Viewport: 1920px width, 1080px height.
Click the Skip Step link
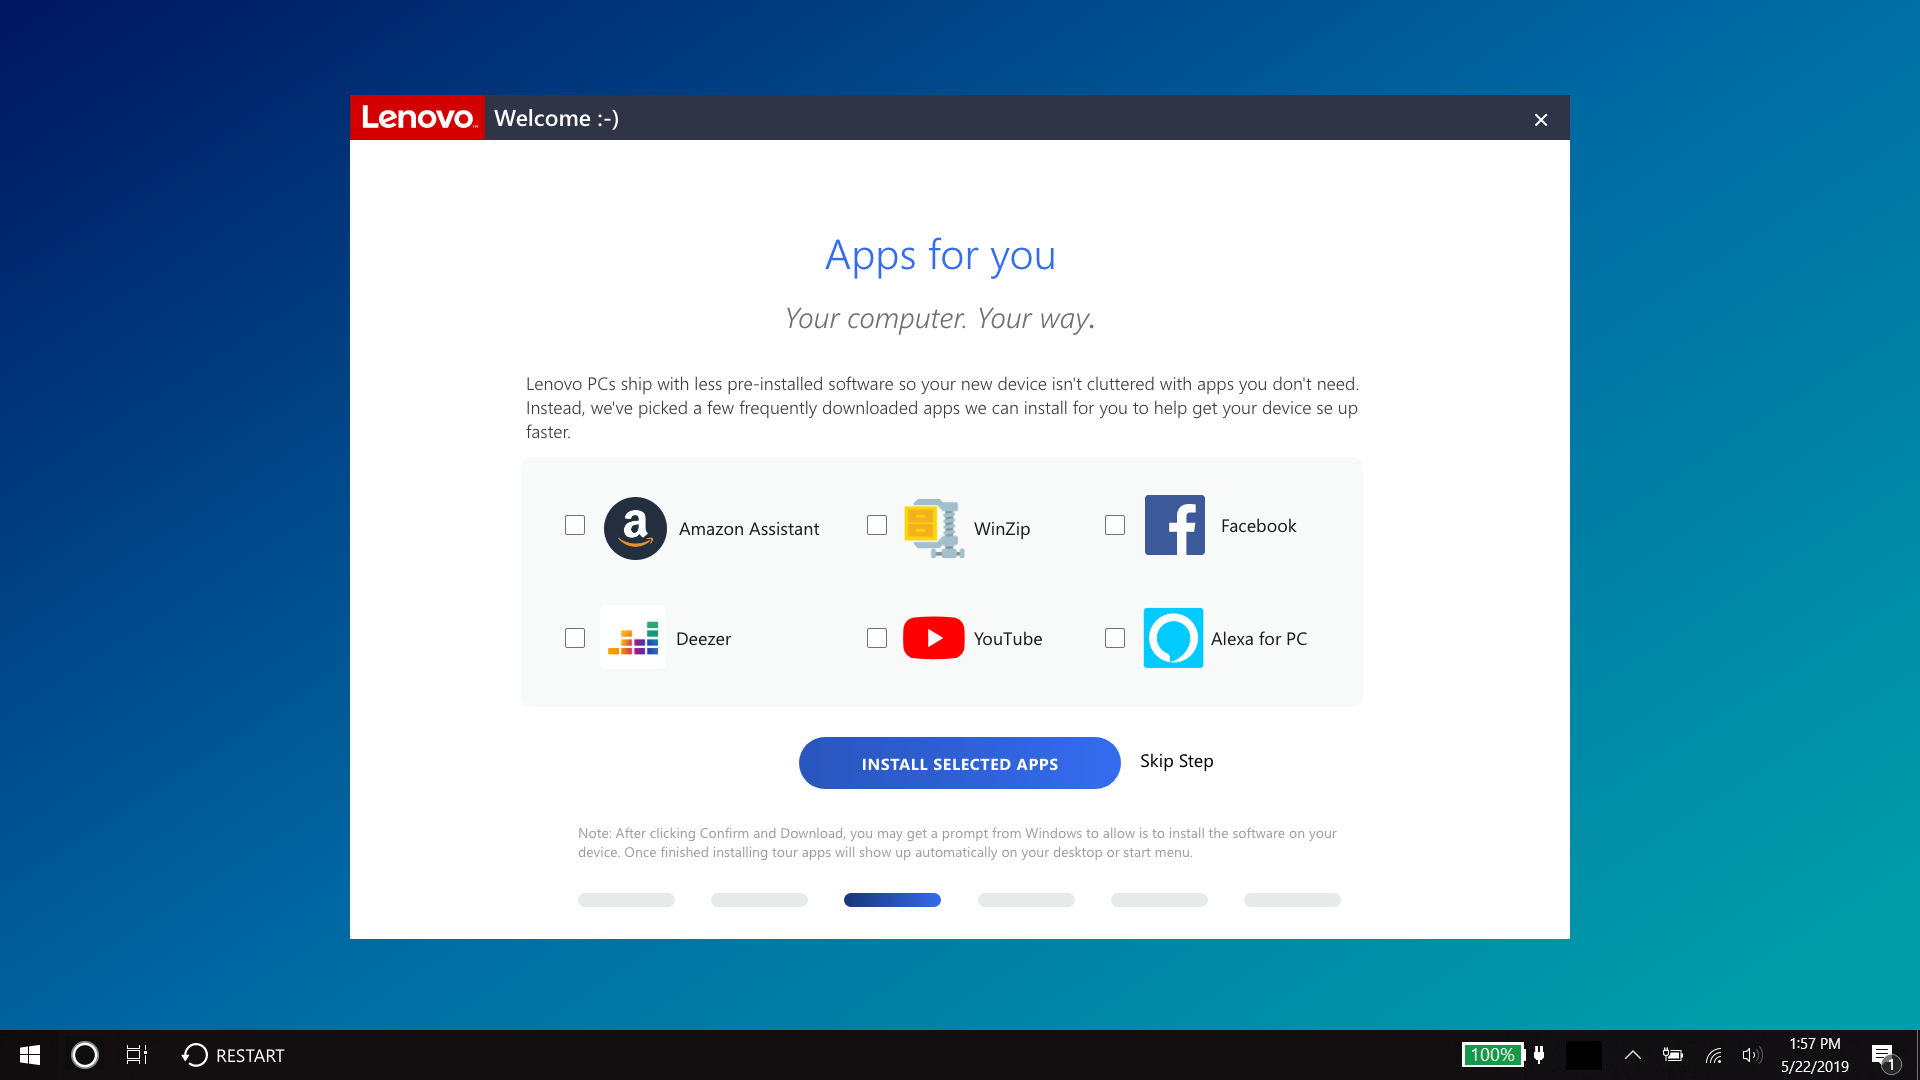click(x=1176, y=761)
